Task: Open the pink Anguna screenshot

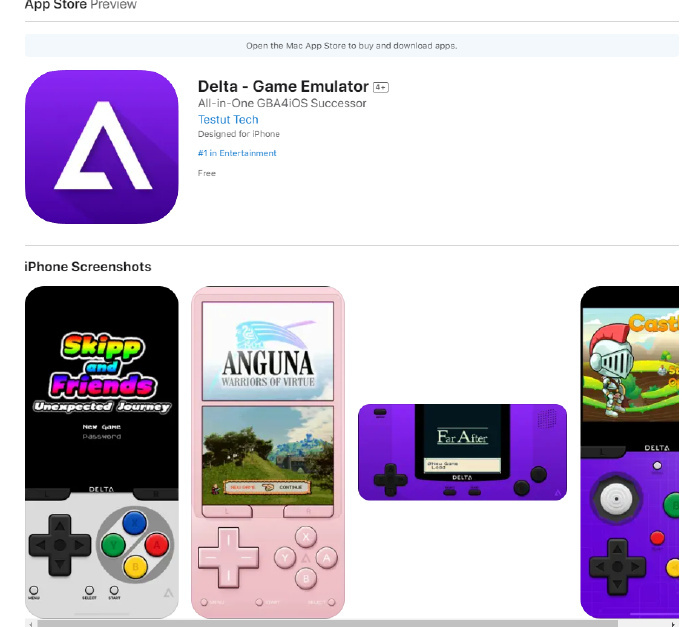Action: 268,452
